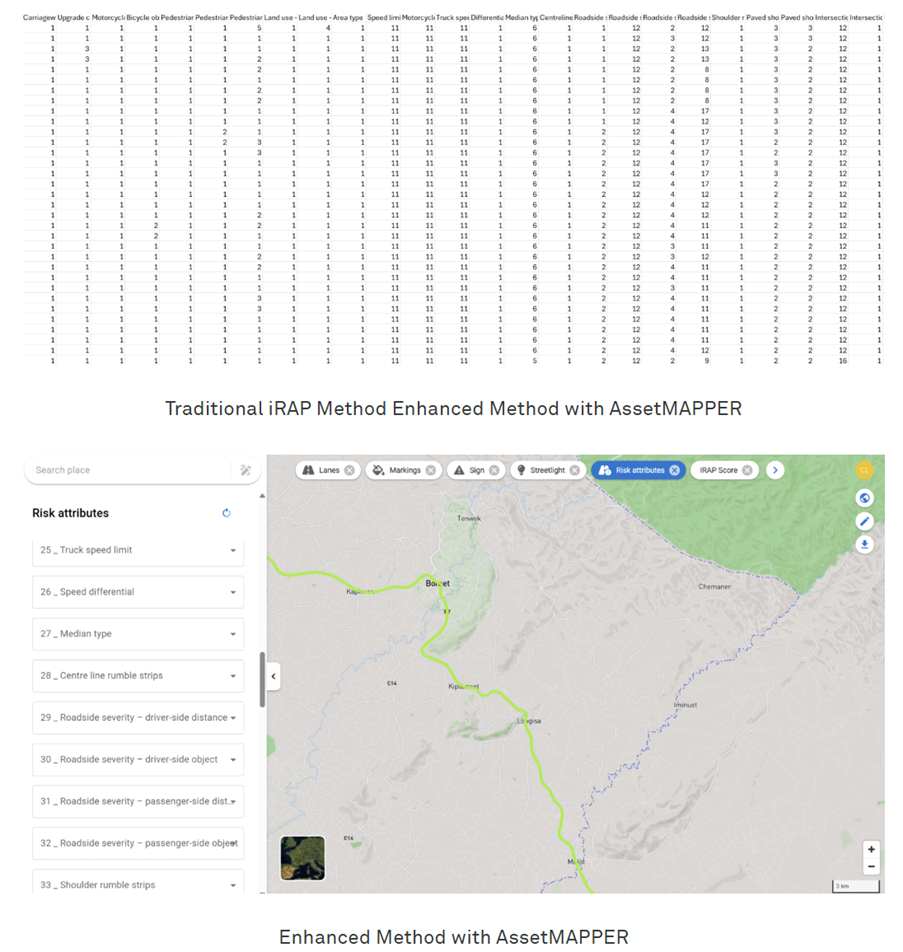Select the pencil edit tool
Viewport: 903px width, 952px height.
coord(865,521)
